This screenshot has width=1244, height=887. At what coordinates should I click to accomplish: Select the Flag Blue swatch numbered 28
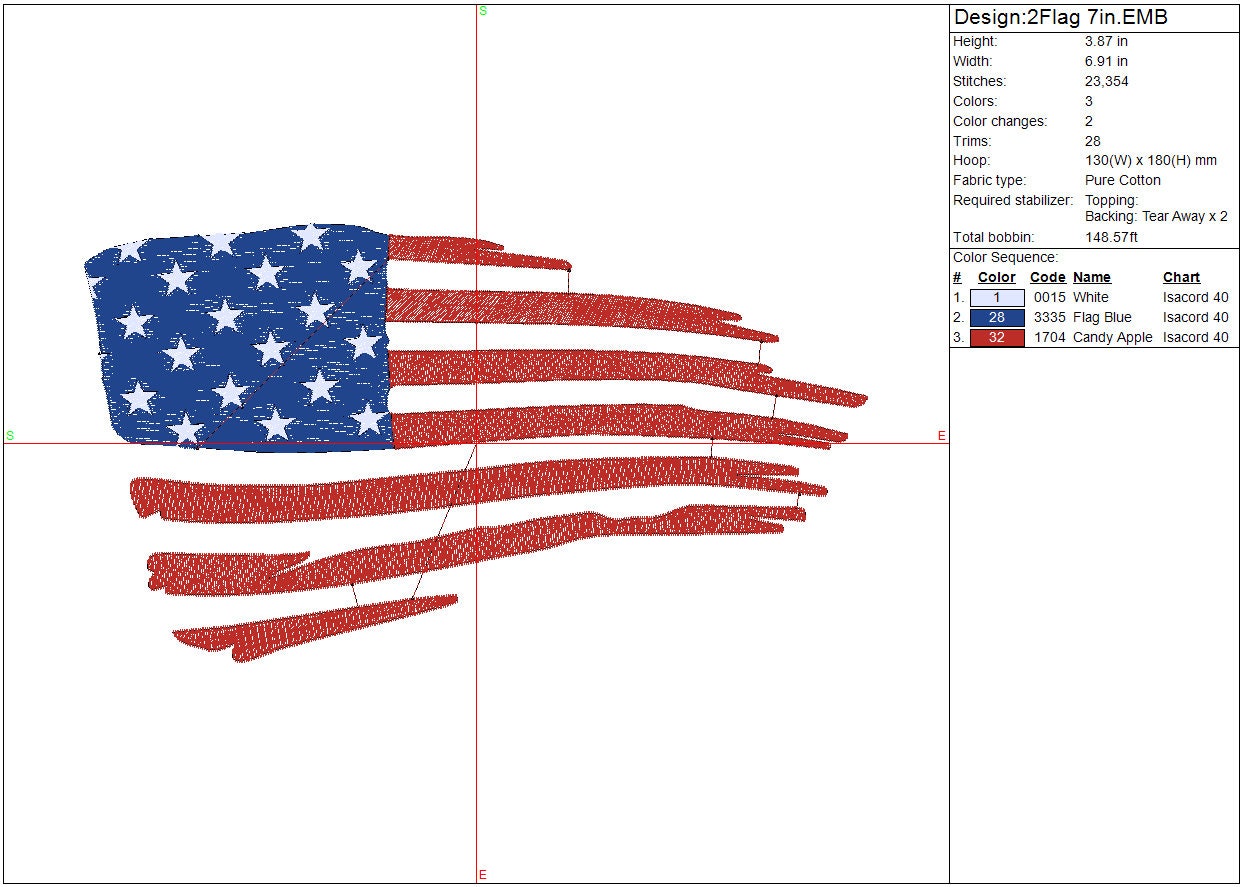[x=997, y=318]
